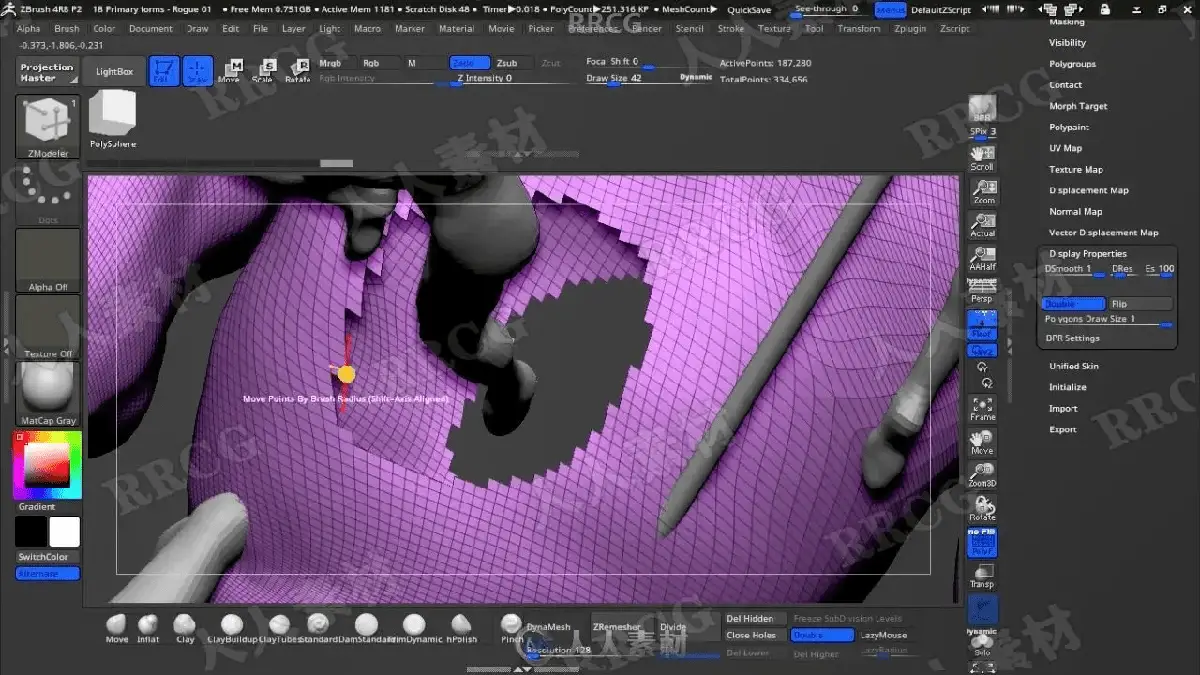Open the Zplugin menu
Image resolution: width=1200 pixels, height=675 pixels.
(x=910, y=29)
